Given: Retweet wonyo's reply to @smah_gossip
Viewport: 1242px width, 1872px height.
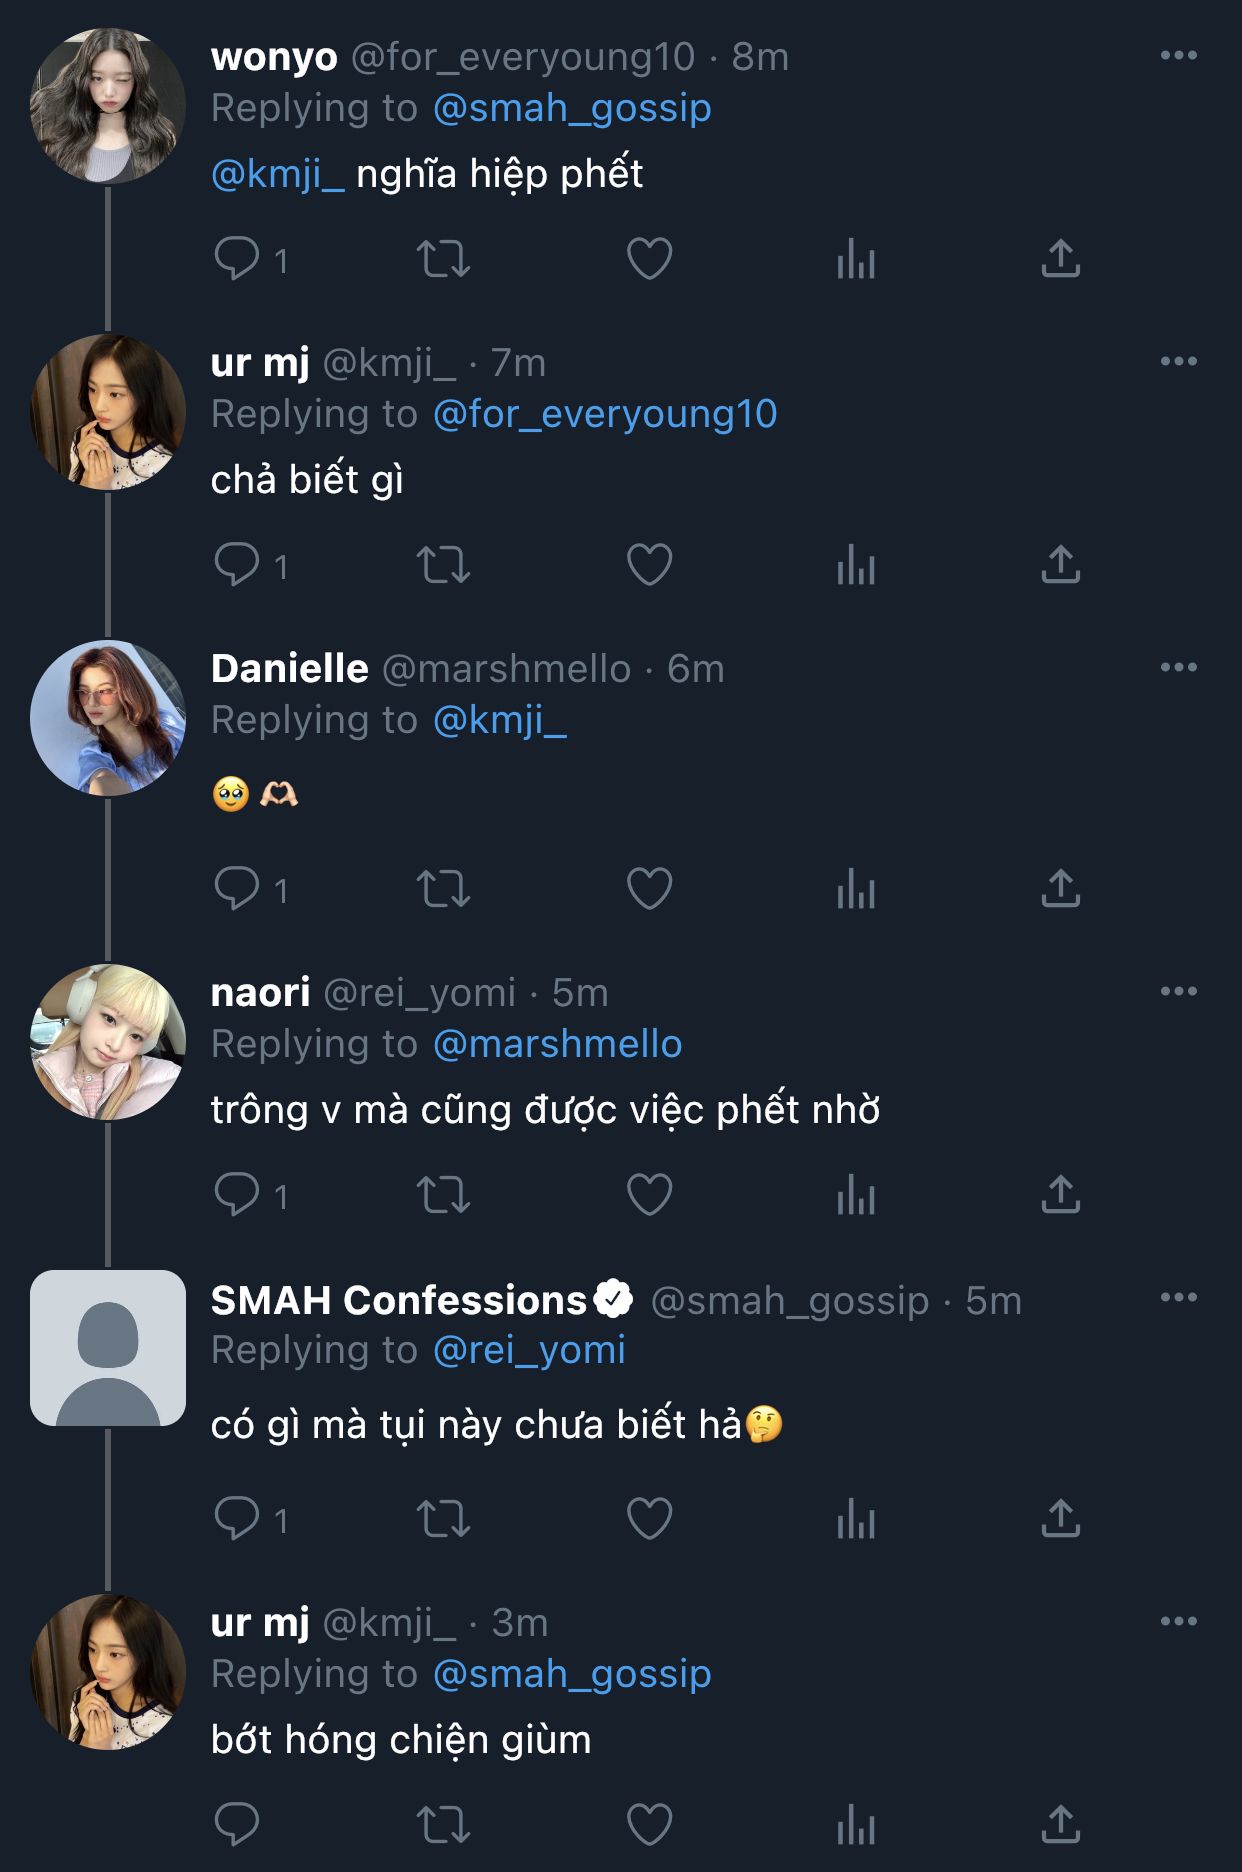Looking at the screenshot, I should click(x=443, y=259).
